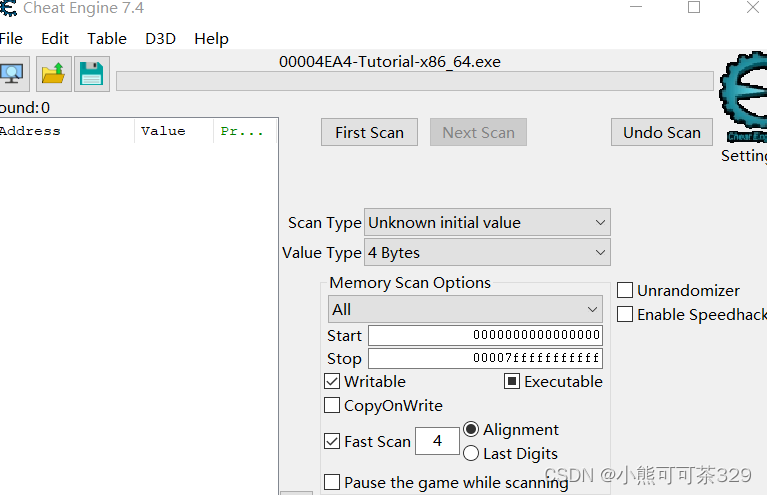Click the Value column header
Screen dimensions: 767x495
pyautogui.click(x=174, y=131)
